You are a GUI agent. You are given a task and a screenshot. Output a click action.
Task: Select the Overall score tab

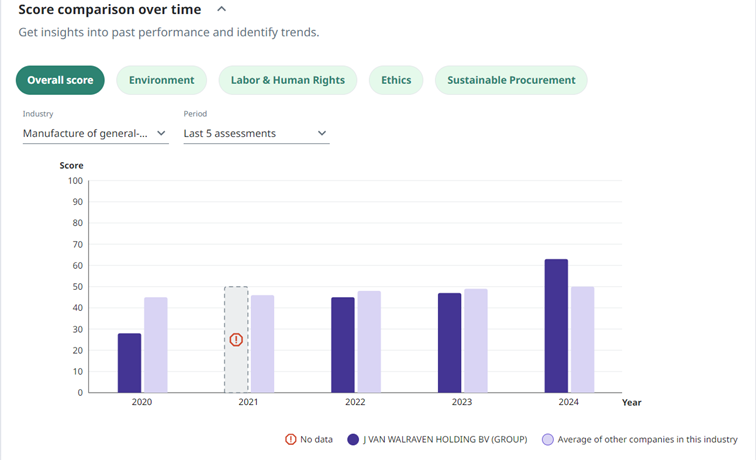click(60, 80)
